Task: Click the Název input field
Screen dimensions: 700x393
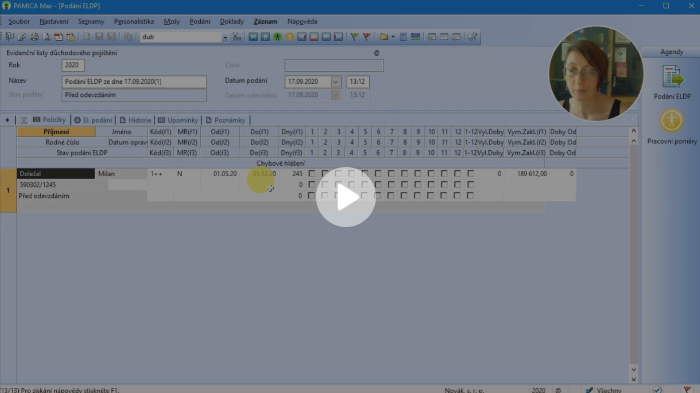Action: click(x=134, y=82)
